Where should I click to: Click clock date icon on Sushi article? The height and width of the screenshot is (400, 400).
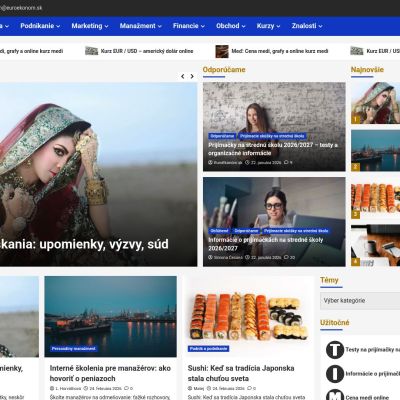(x=209, y=388)
